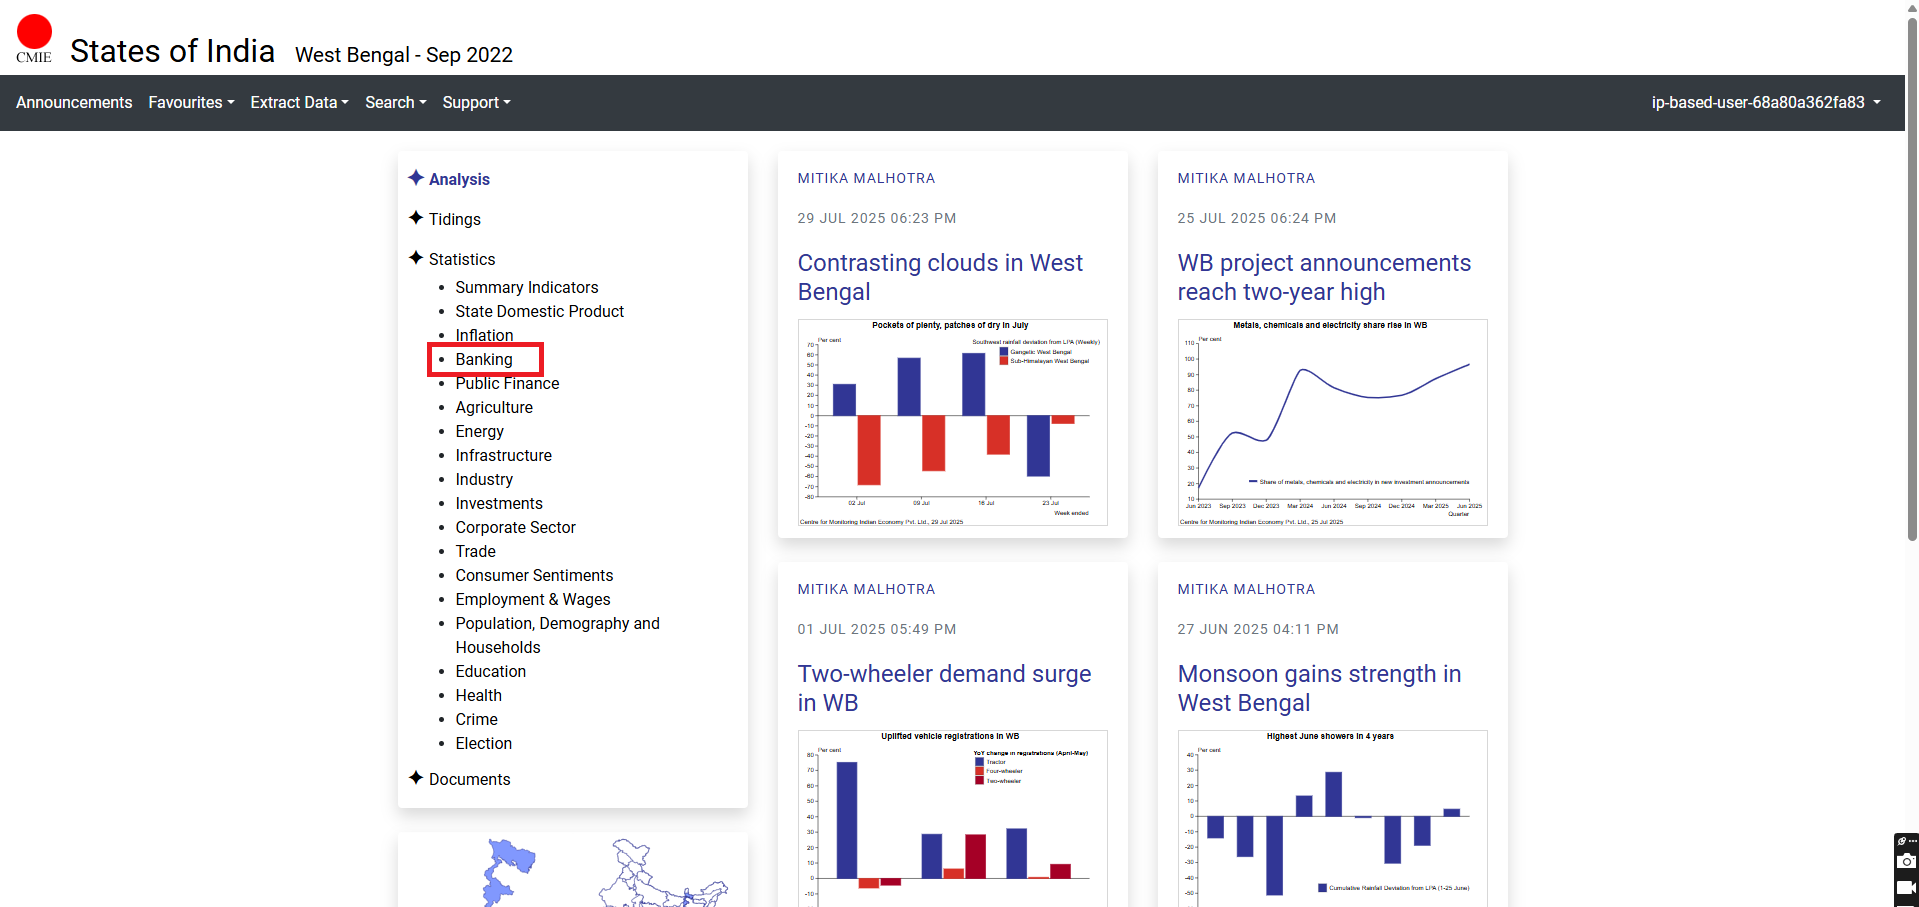Click the camera screenshot icon
The image size is (1919, 907).
pyautogui.click(x=1906, y=861)
